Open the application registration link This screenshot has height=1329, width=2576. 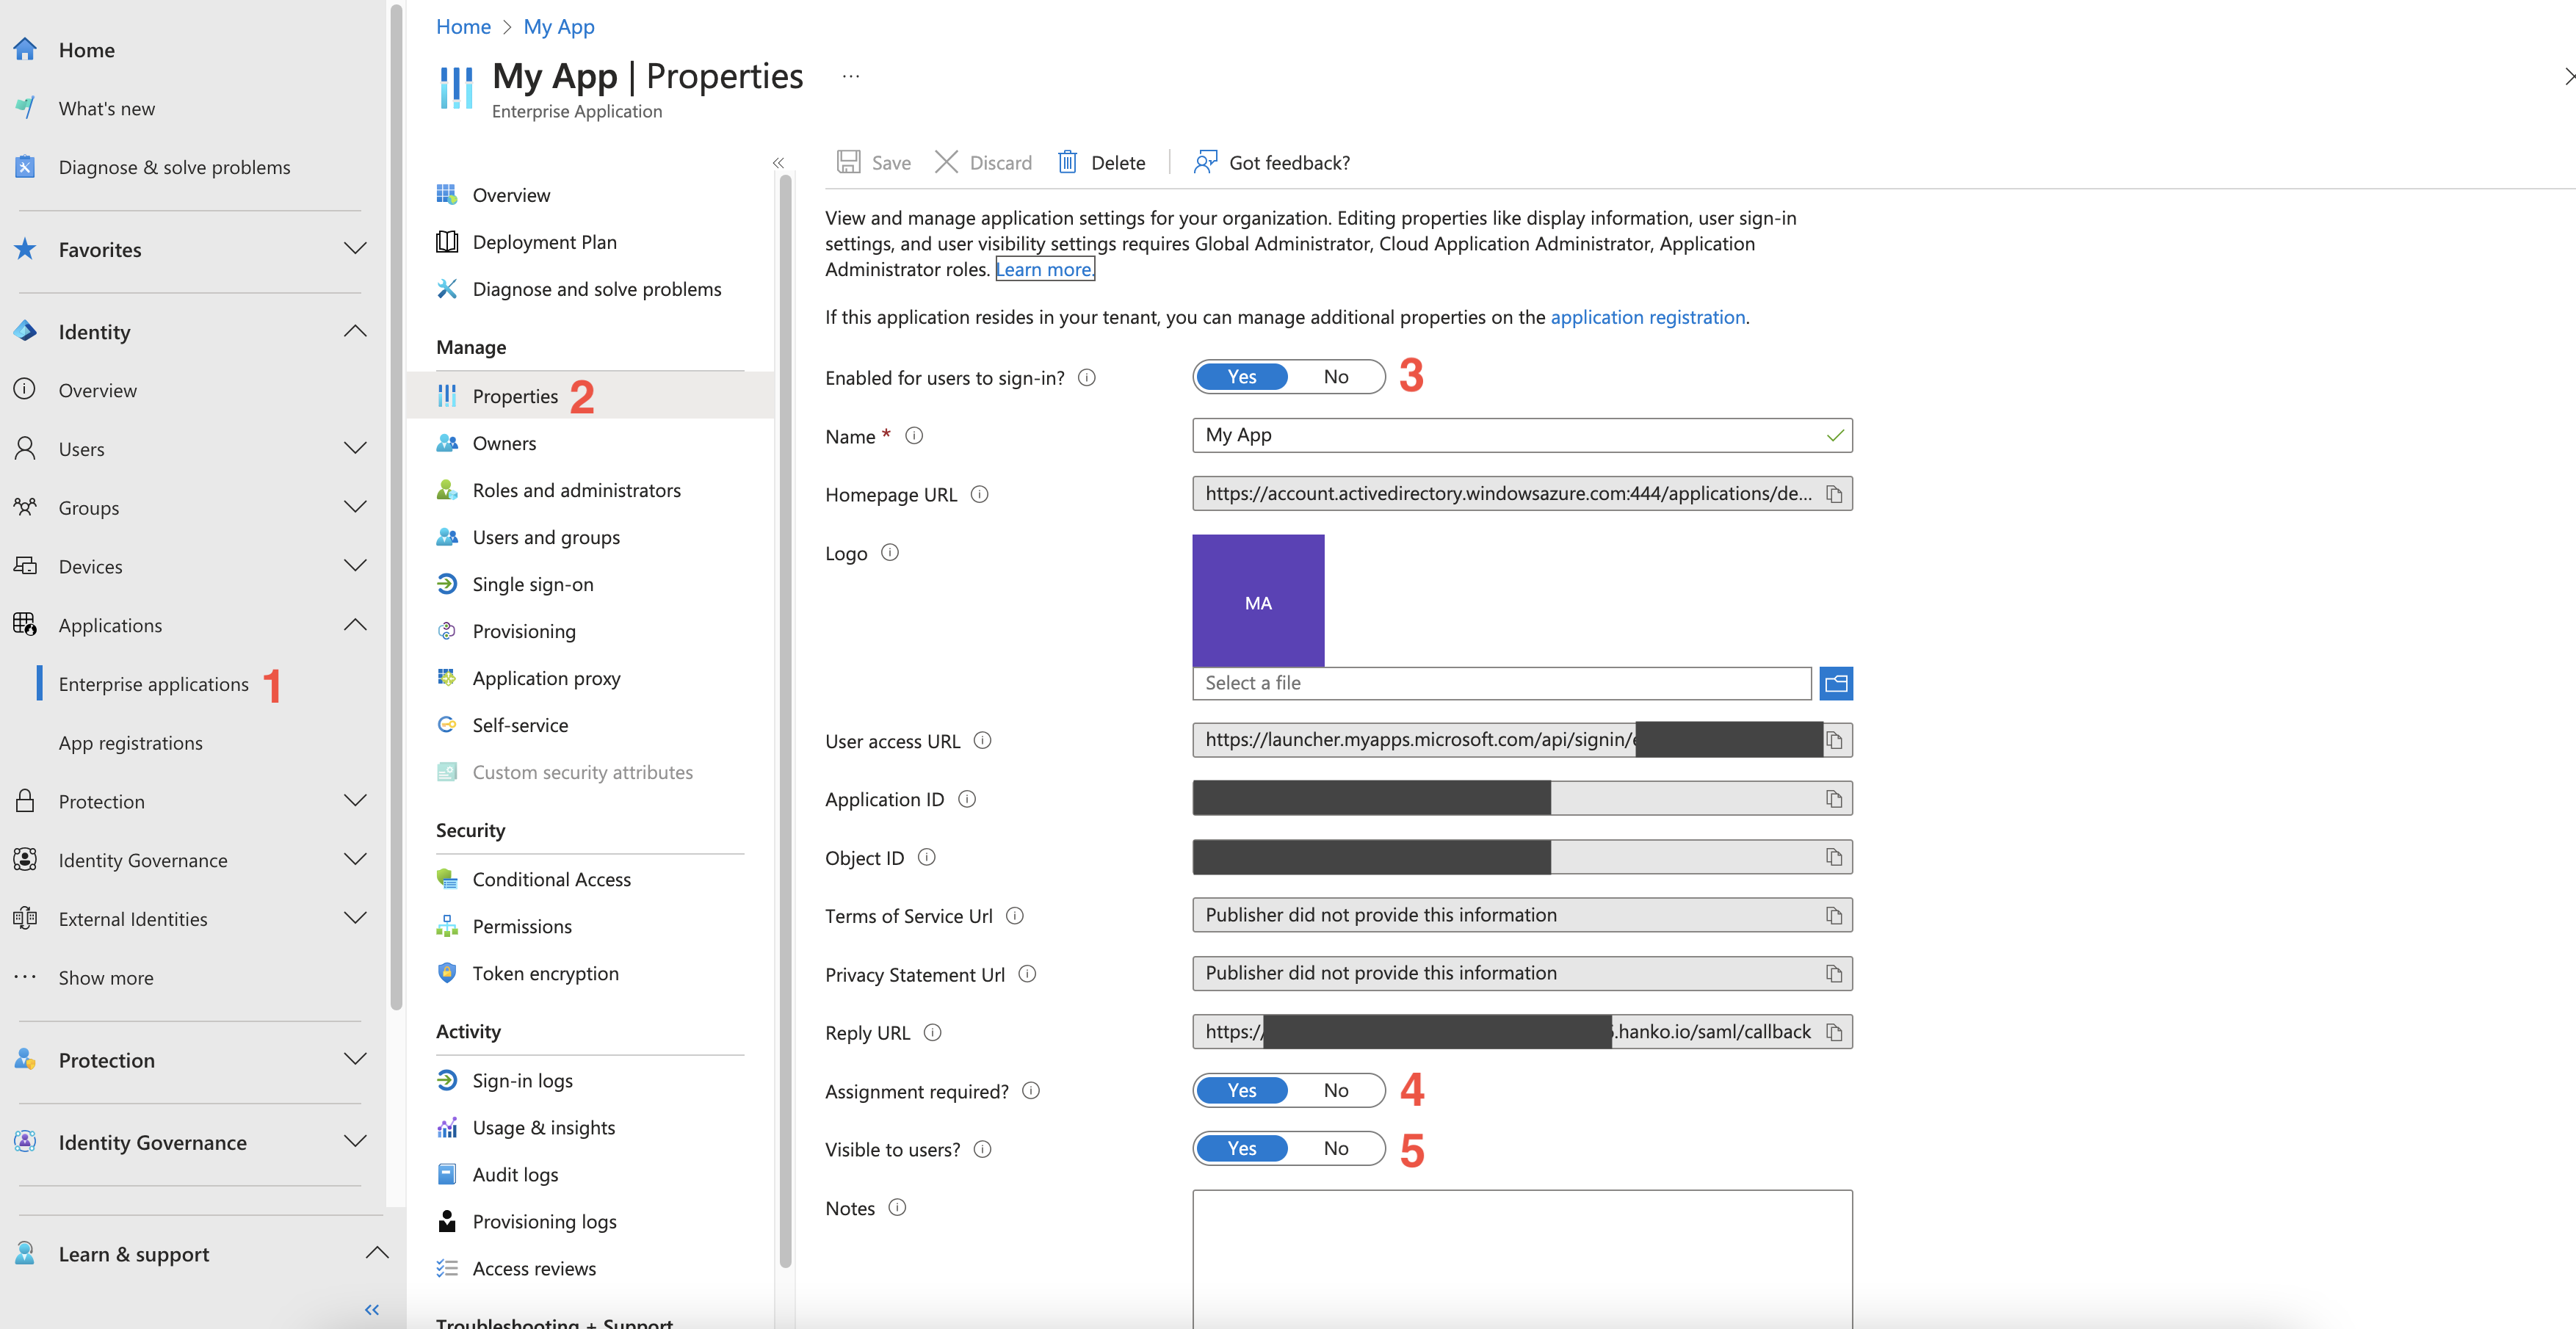point(1647,317)
